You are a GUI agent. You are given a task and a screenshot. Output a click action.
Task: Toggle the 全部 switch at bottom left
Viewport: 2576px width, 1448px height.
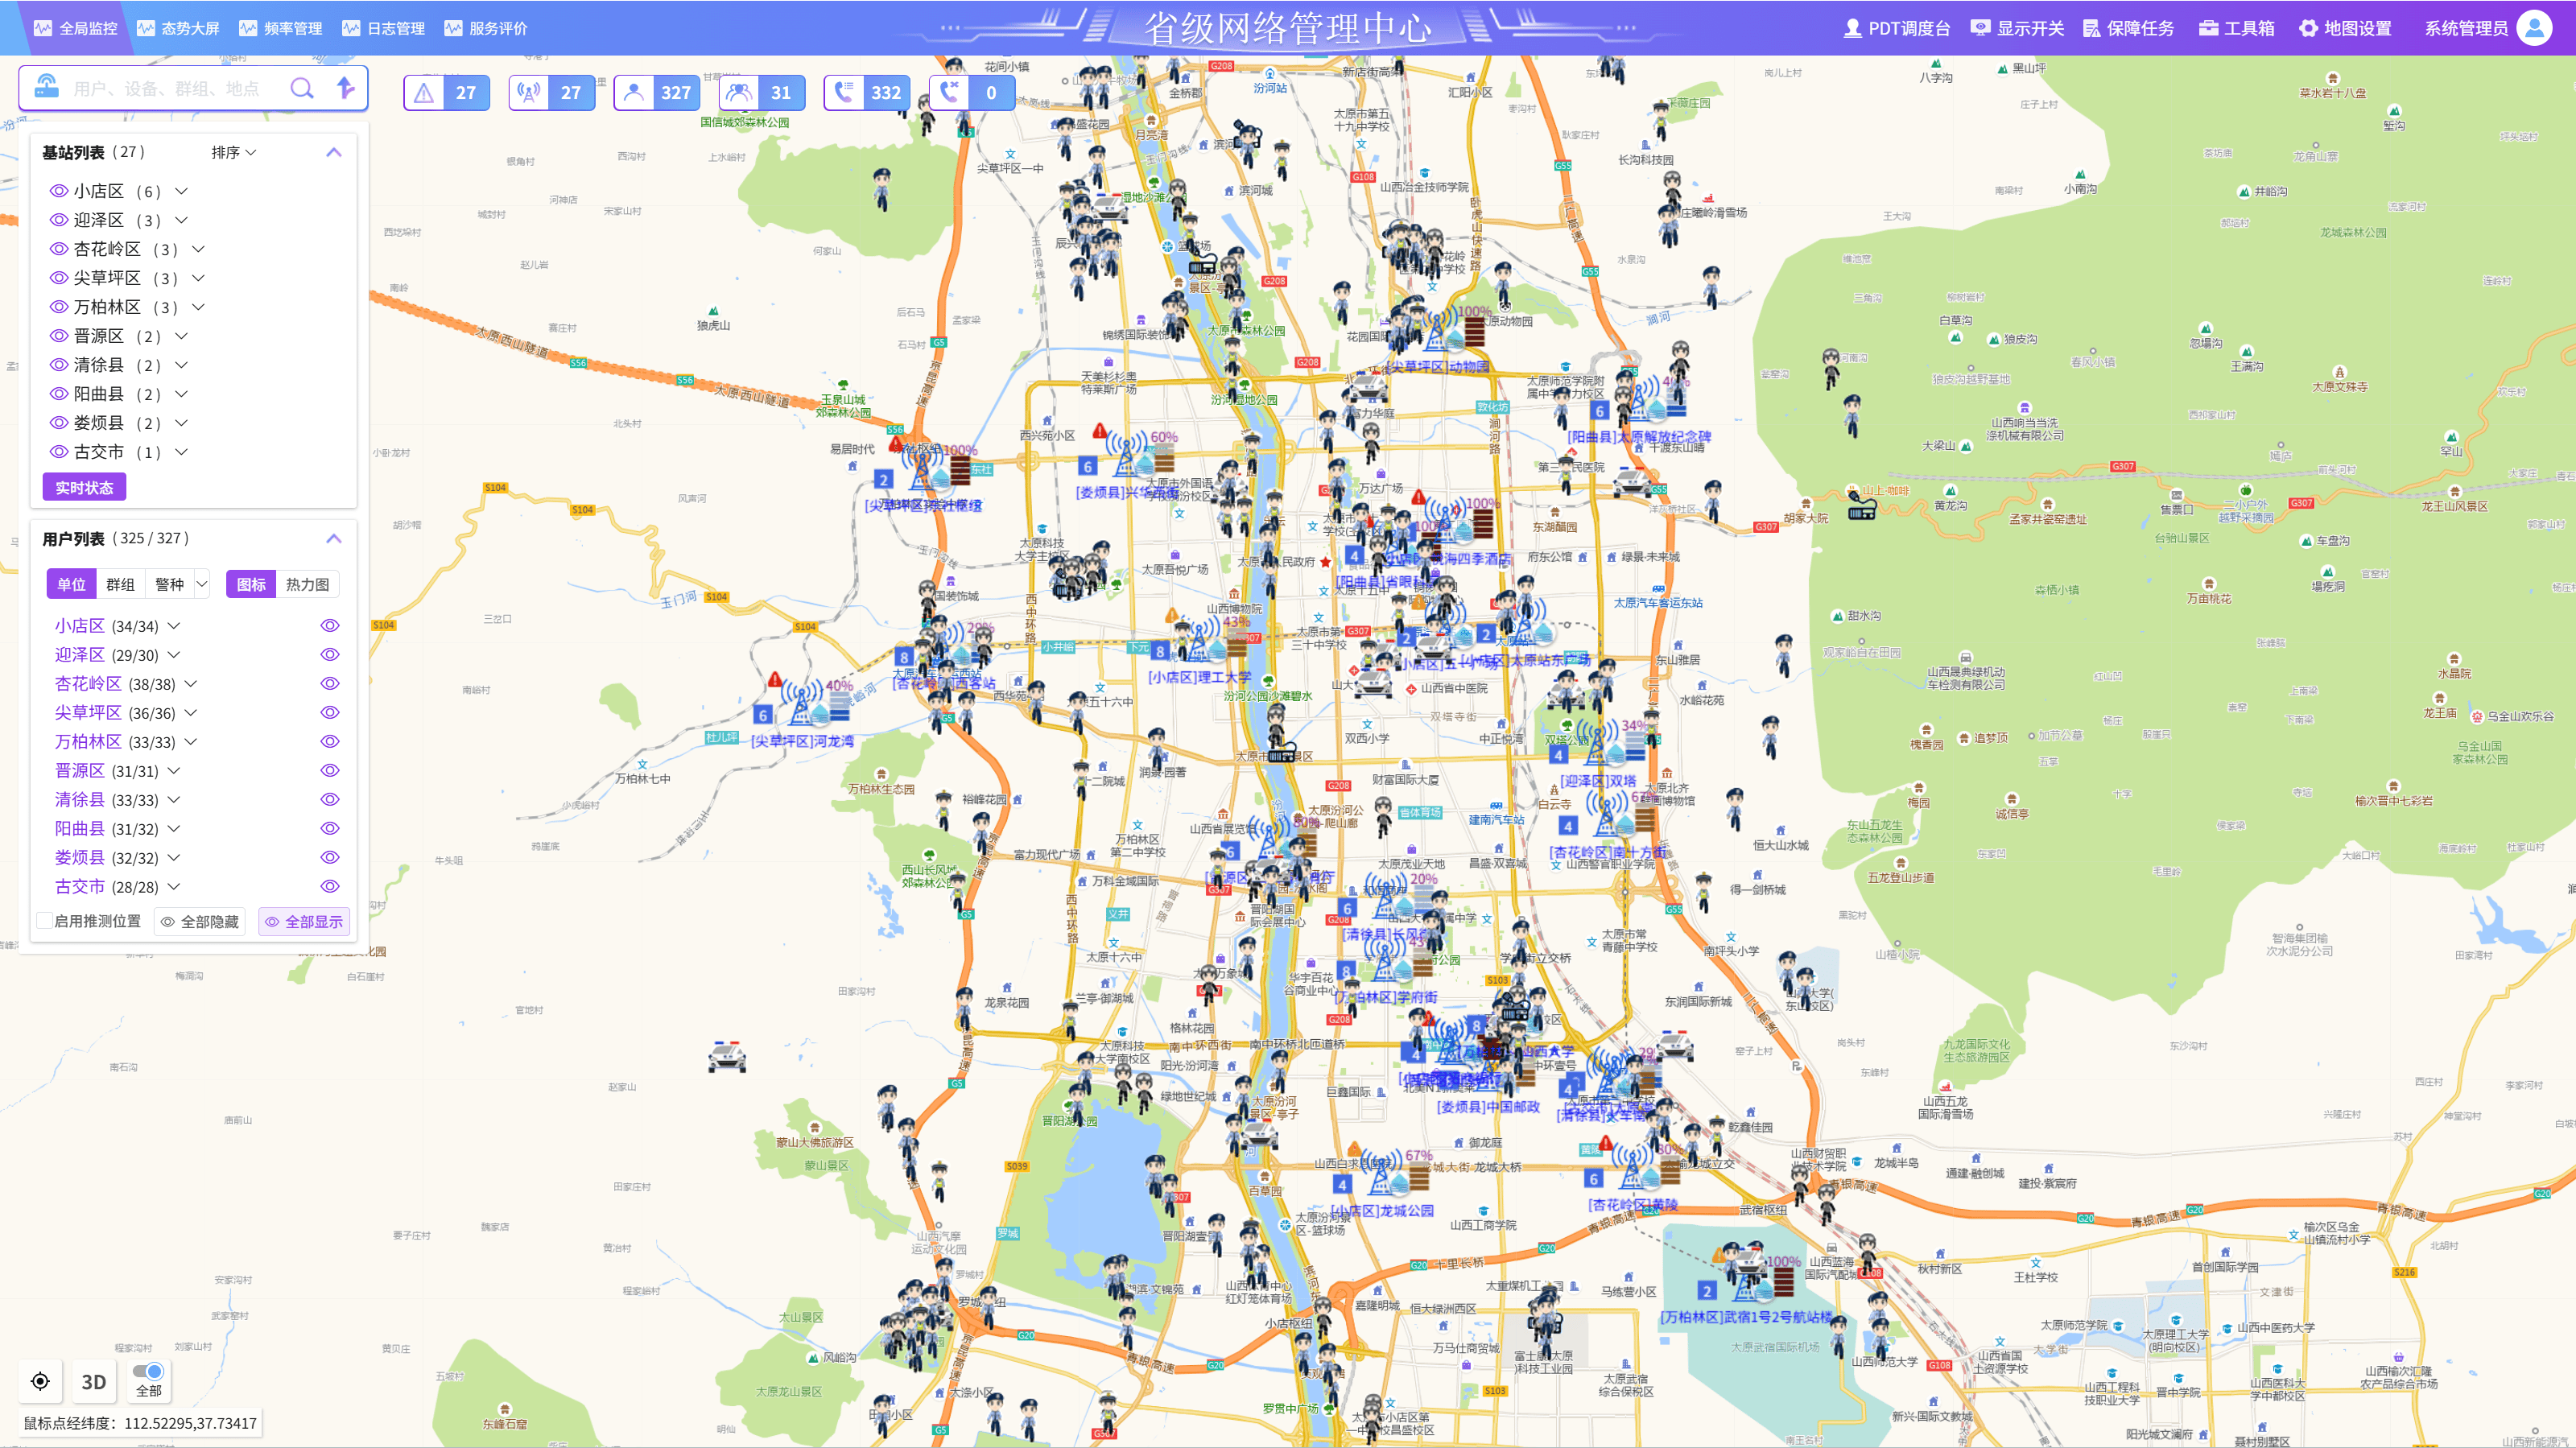point(148,1371)
